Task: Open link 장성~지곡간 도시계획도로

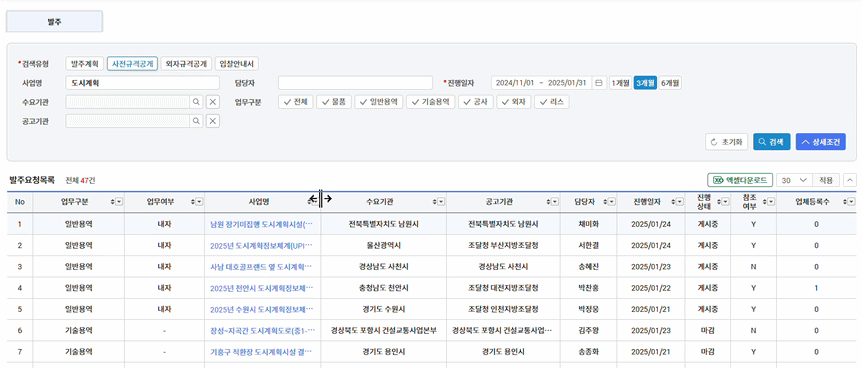Action: 262,331
